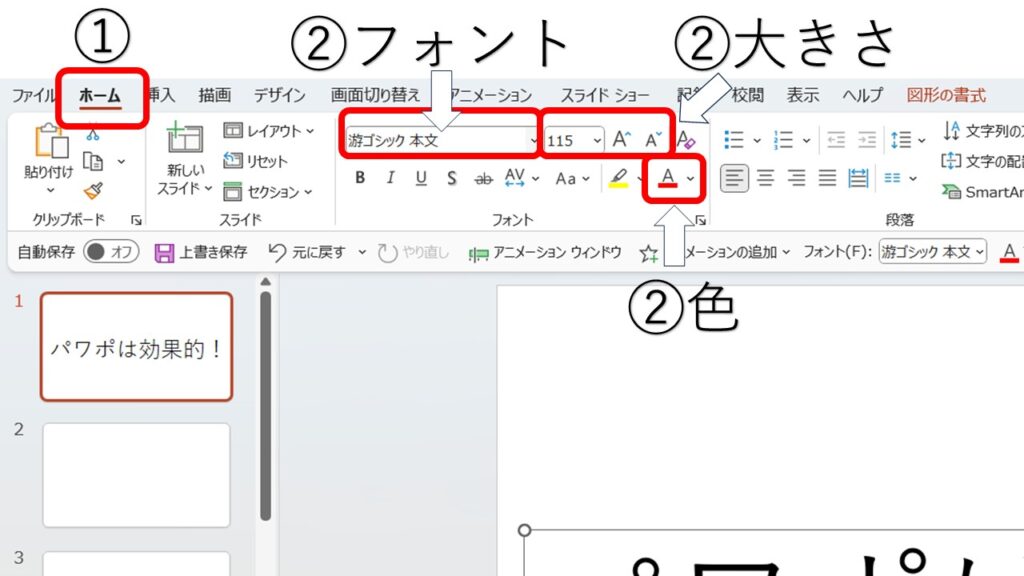The image size is (1024, 576).
Task: Select slide 1 thumbnail パワポは効果的！
Action: coord(136,347)
